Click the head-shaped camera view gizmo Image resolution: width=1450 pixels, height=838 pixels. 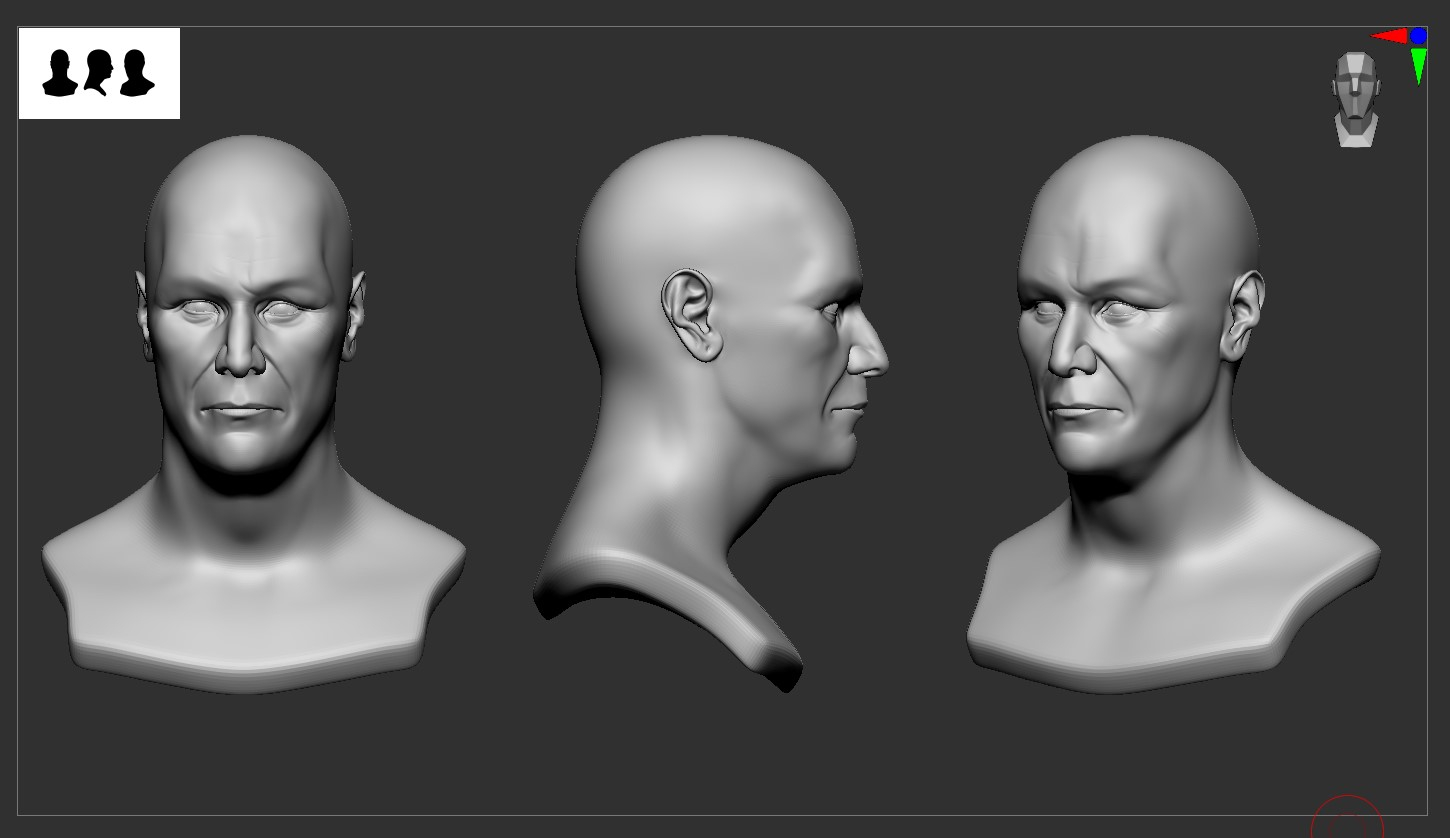[1356, 99]
